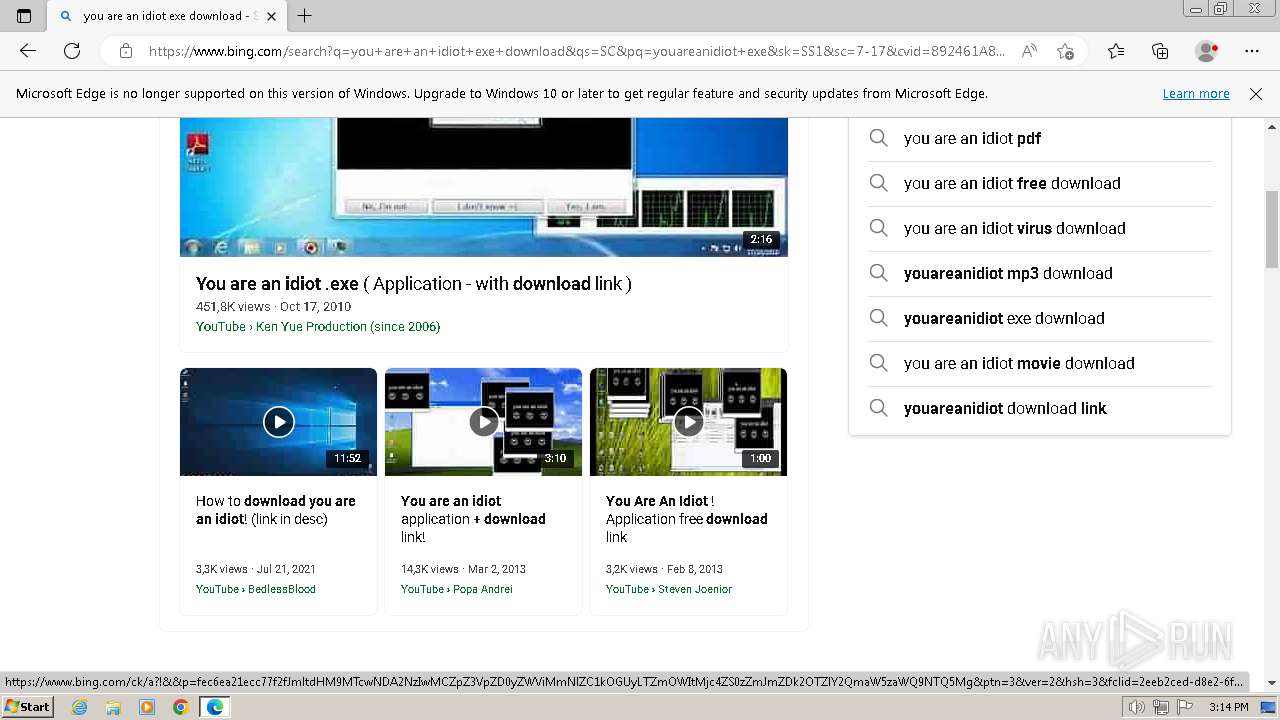
Task: Click the scrollbar up arrow
Action: click(1272, 126)
